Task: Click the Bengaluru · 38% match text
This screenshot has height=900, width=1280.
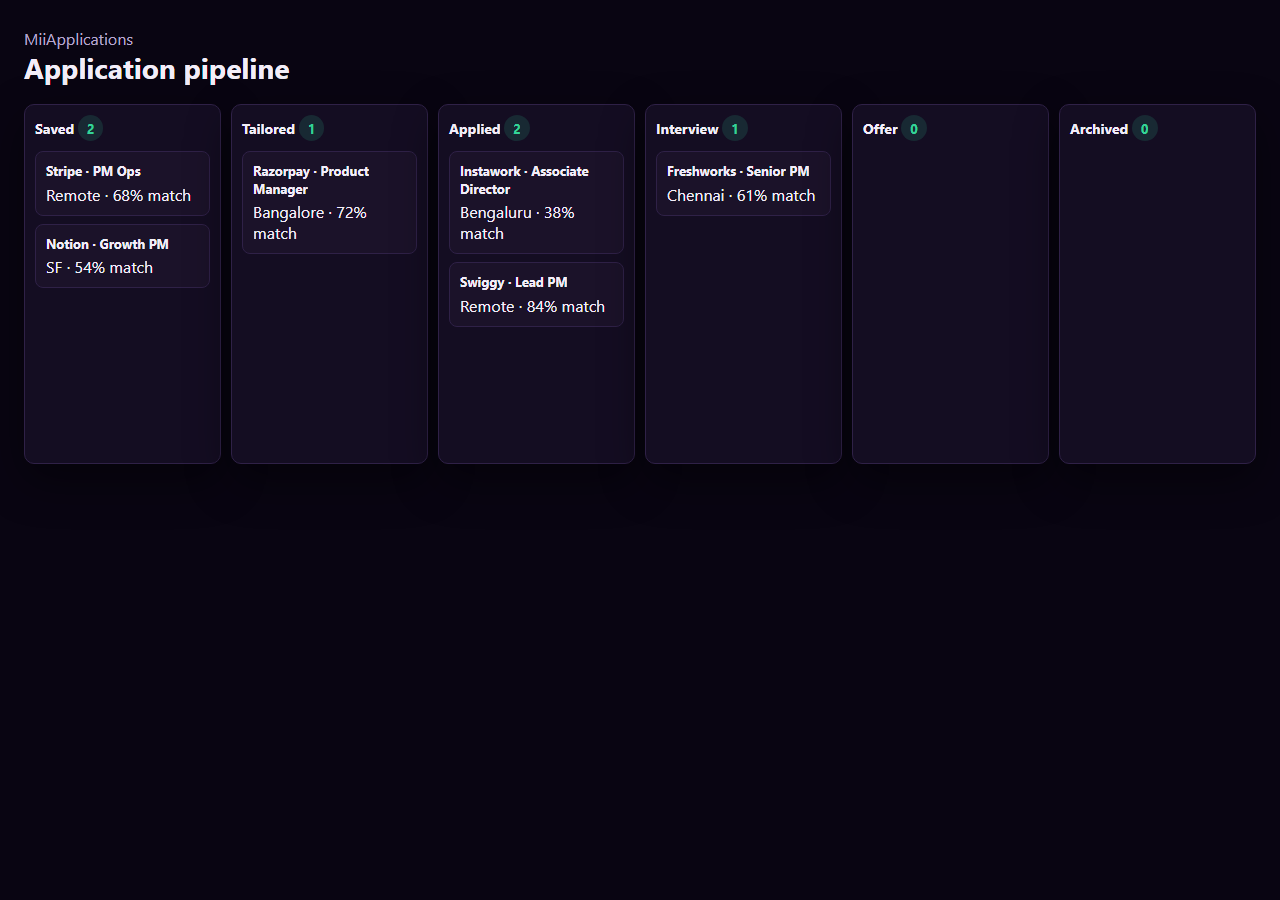Action: (x=517, y=223)
